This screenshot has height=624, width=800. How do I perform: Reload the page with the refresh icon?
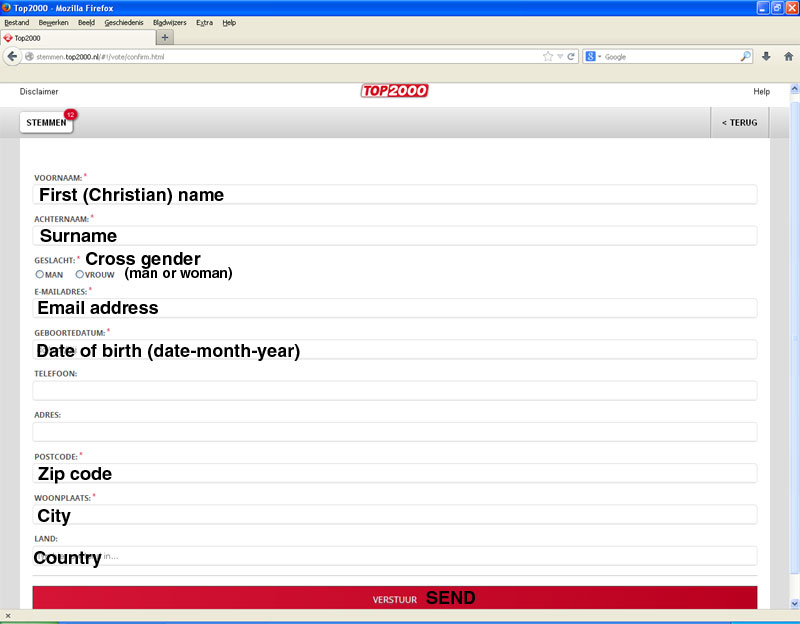click(571, 57)
